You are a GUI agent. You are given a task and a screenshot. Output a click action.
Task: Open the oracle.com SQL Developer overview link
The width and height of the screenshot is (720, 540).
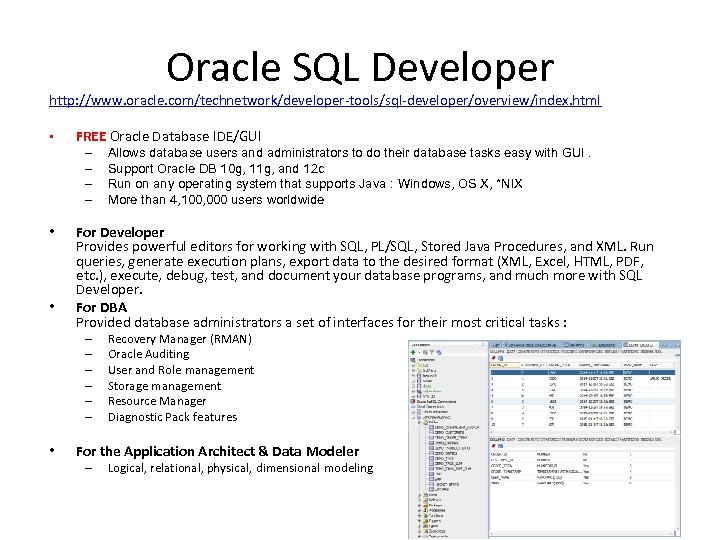coord(325,100)
